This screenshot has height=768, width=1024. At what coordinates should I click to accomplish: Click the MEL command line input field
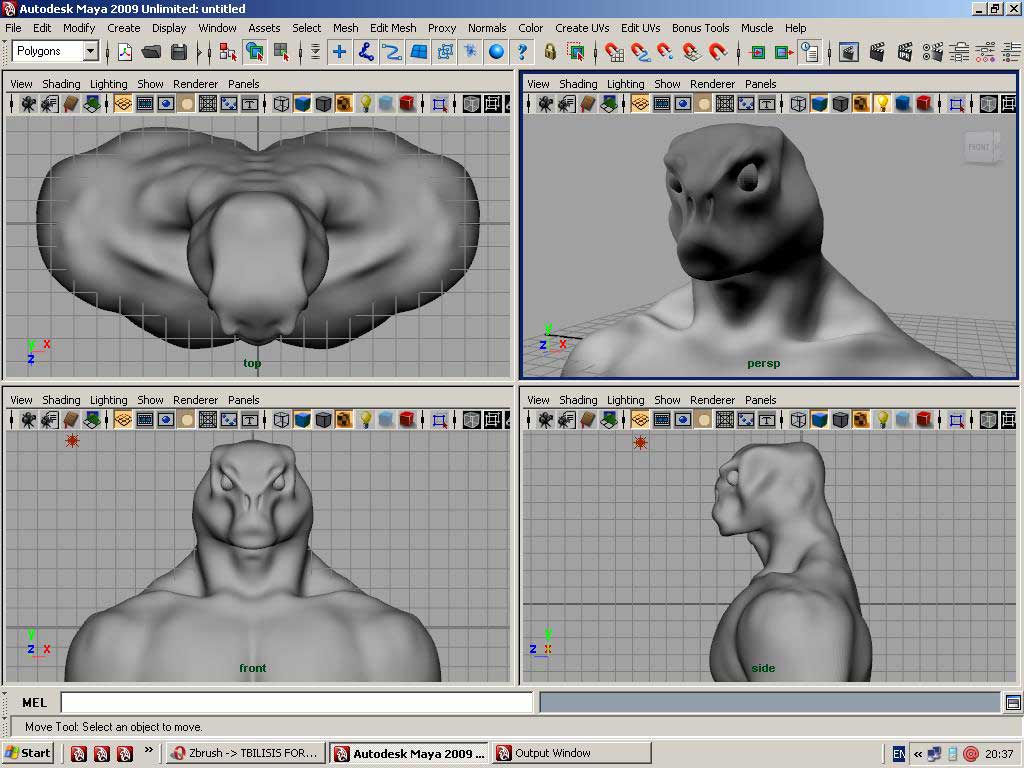296,703
